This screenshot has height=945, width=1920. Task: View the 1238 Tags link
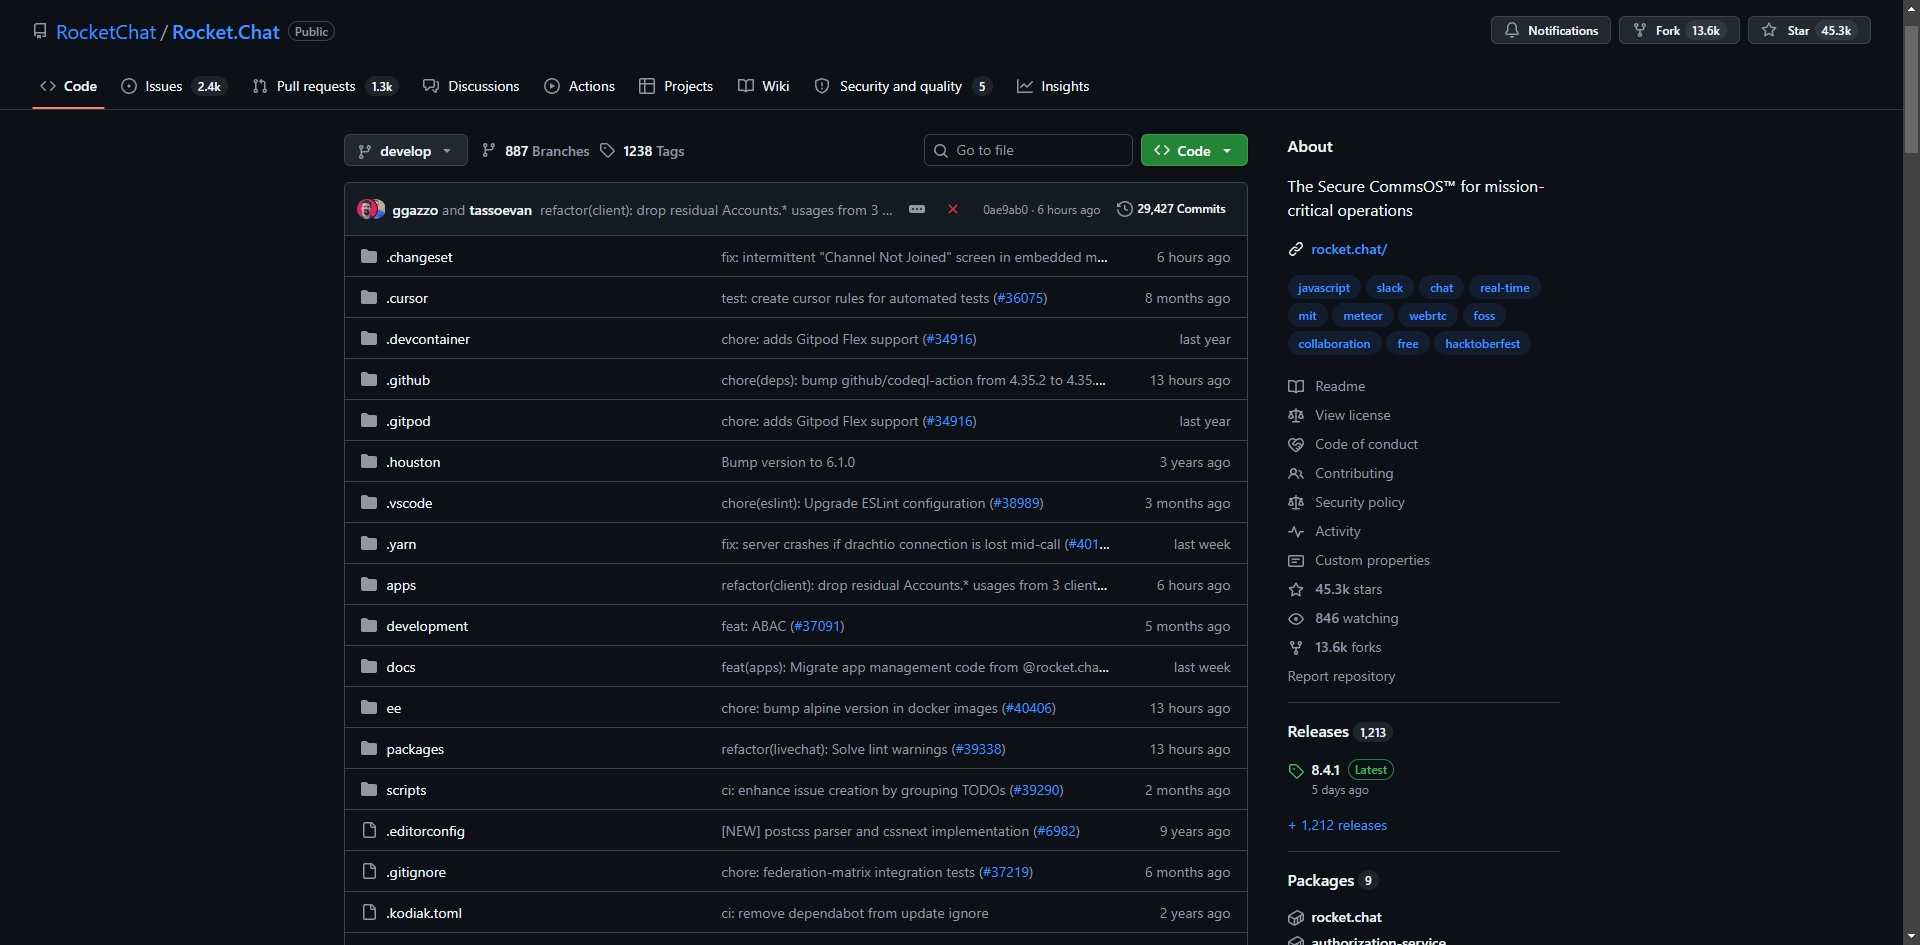tap(642, 151)
